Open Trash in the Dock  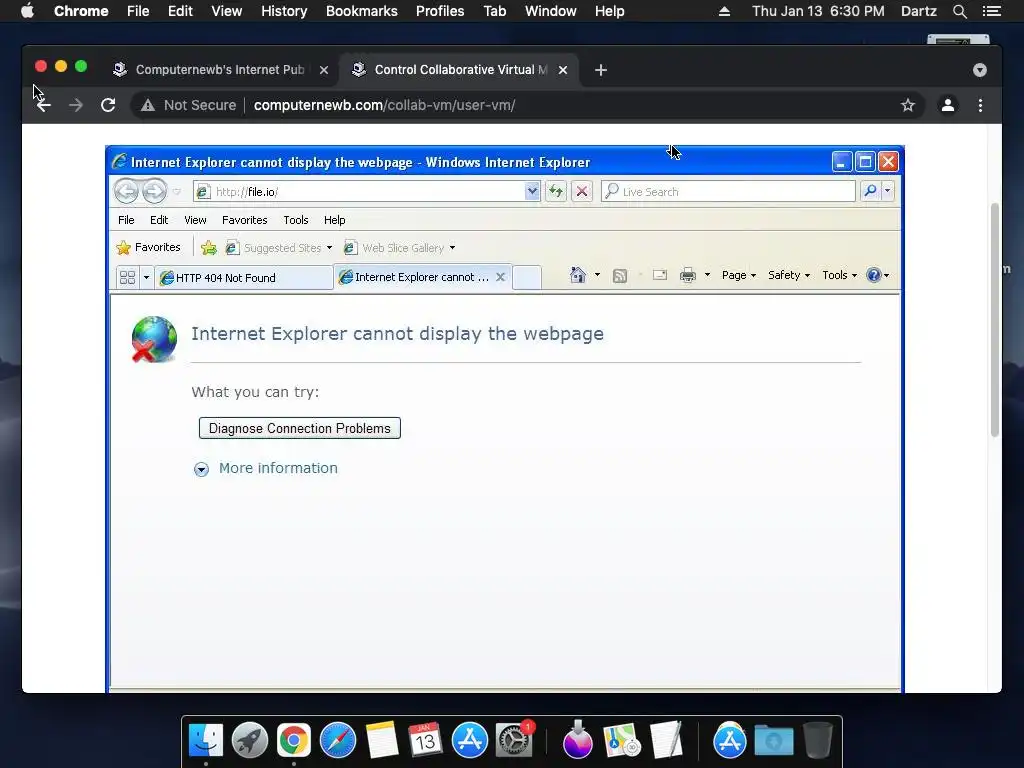click(x=818, y=740)
